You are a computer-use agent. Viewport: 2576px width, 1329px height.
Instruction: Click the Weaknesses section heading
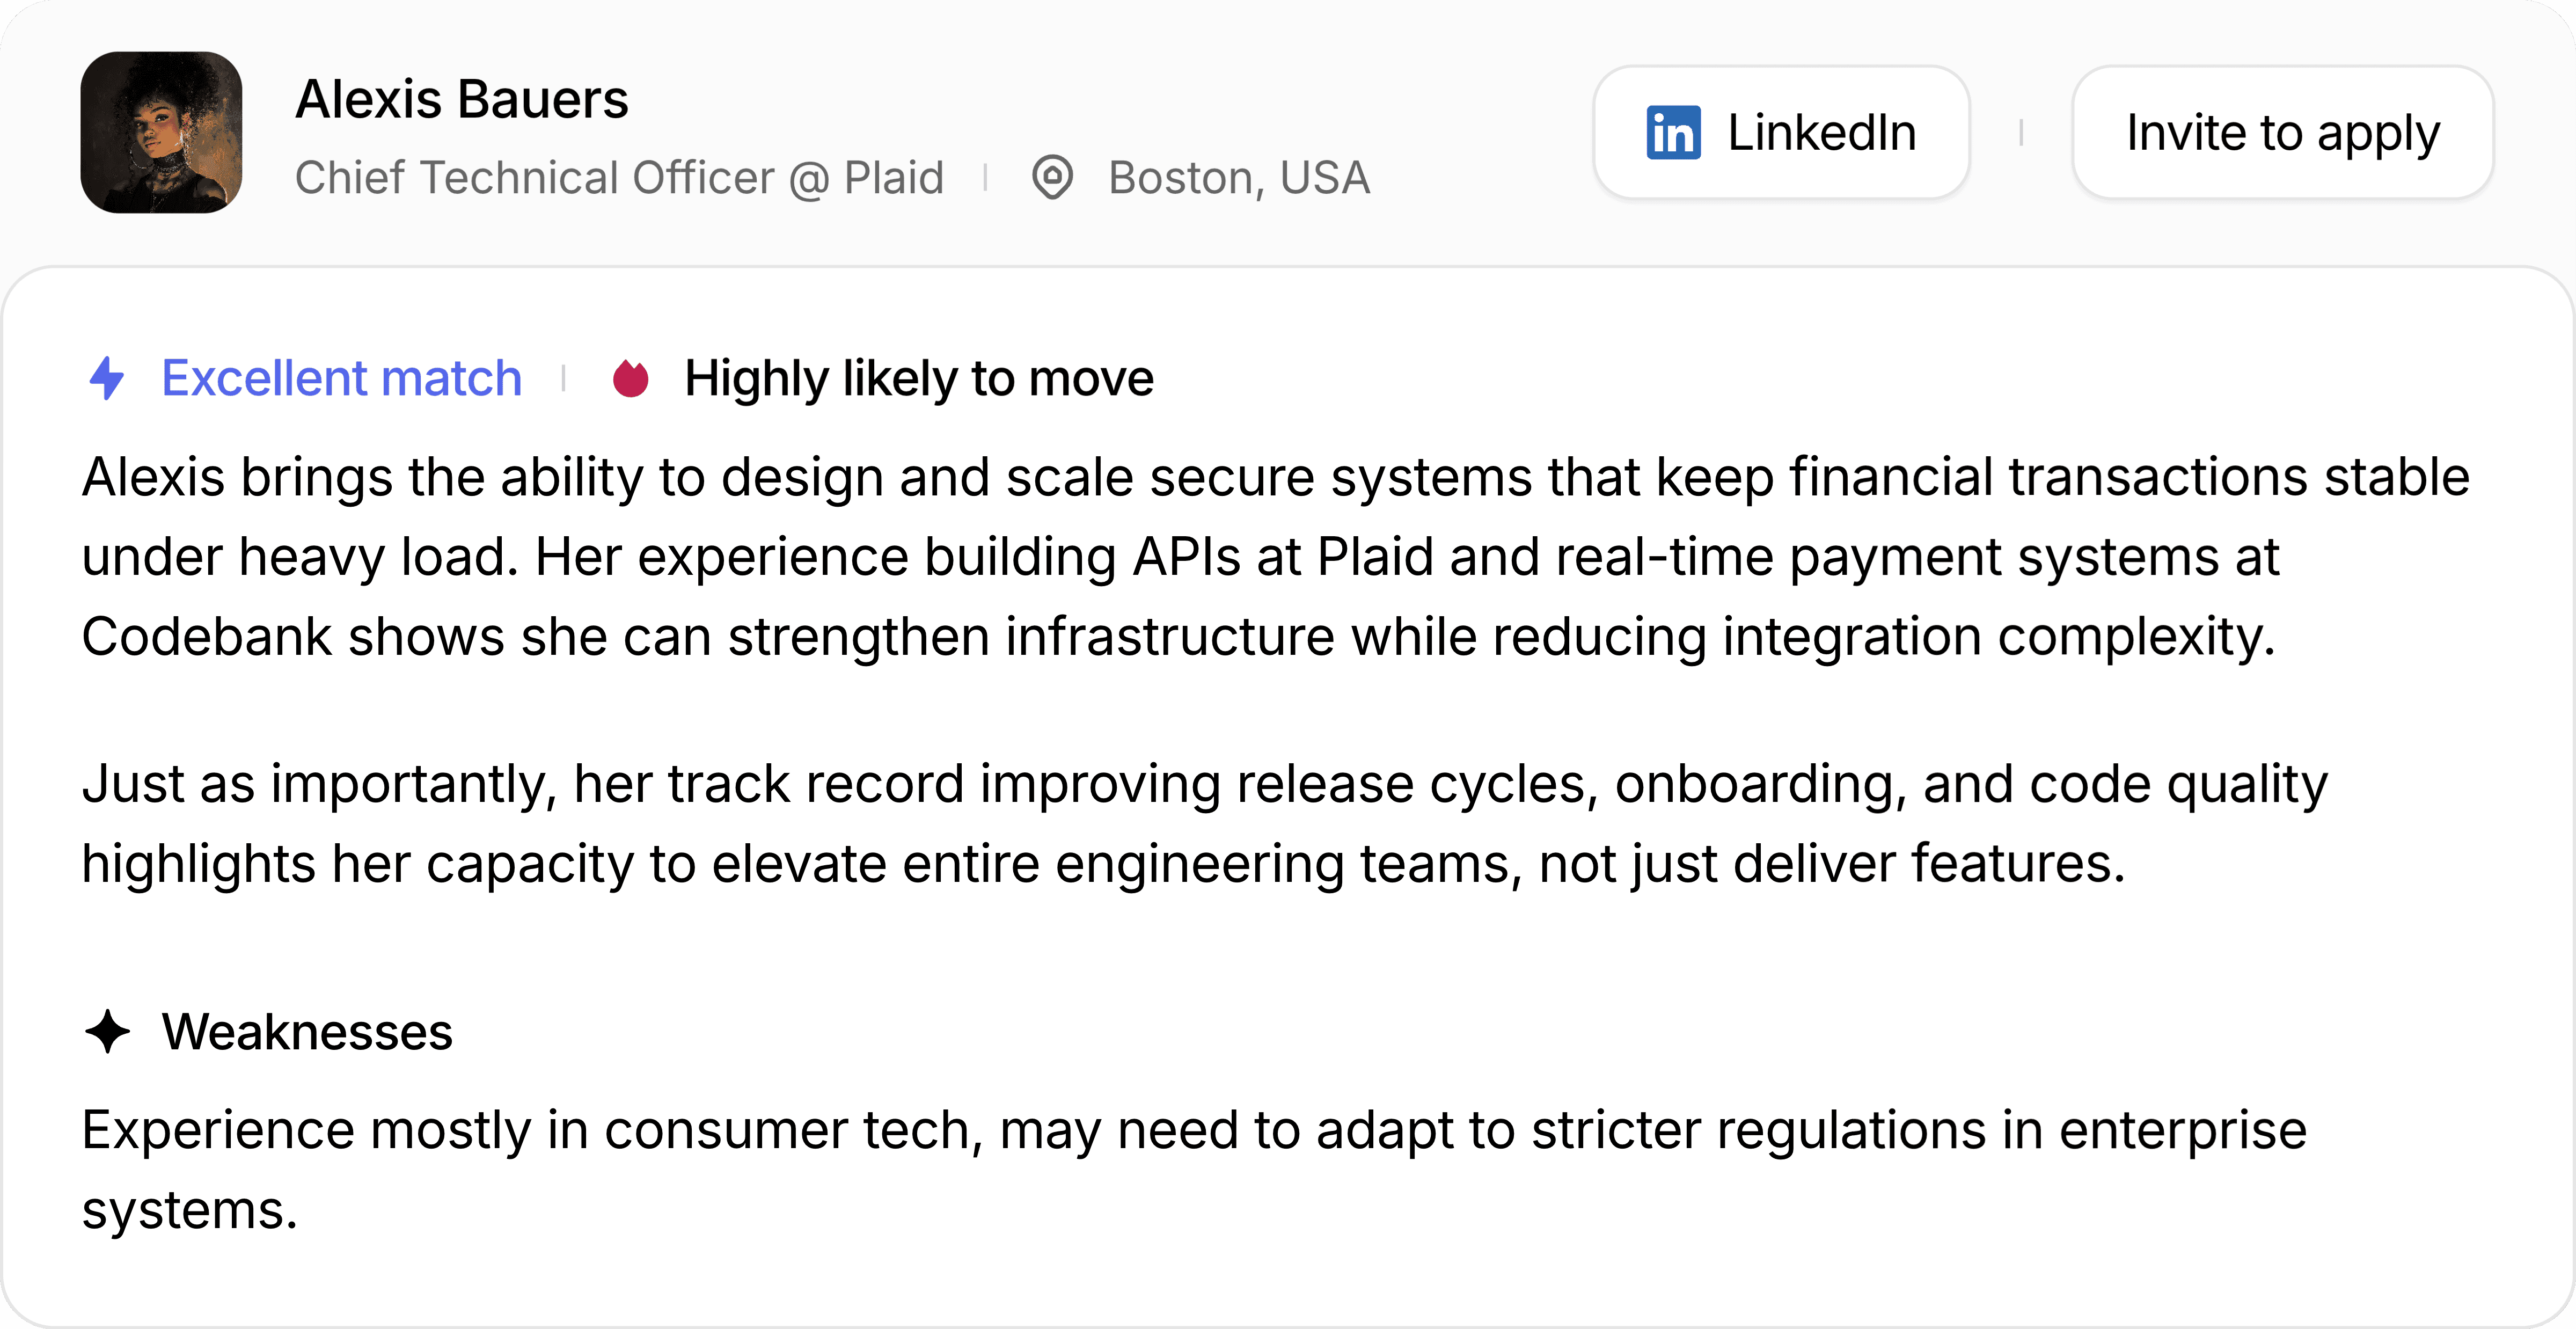click(307, 1031)
